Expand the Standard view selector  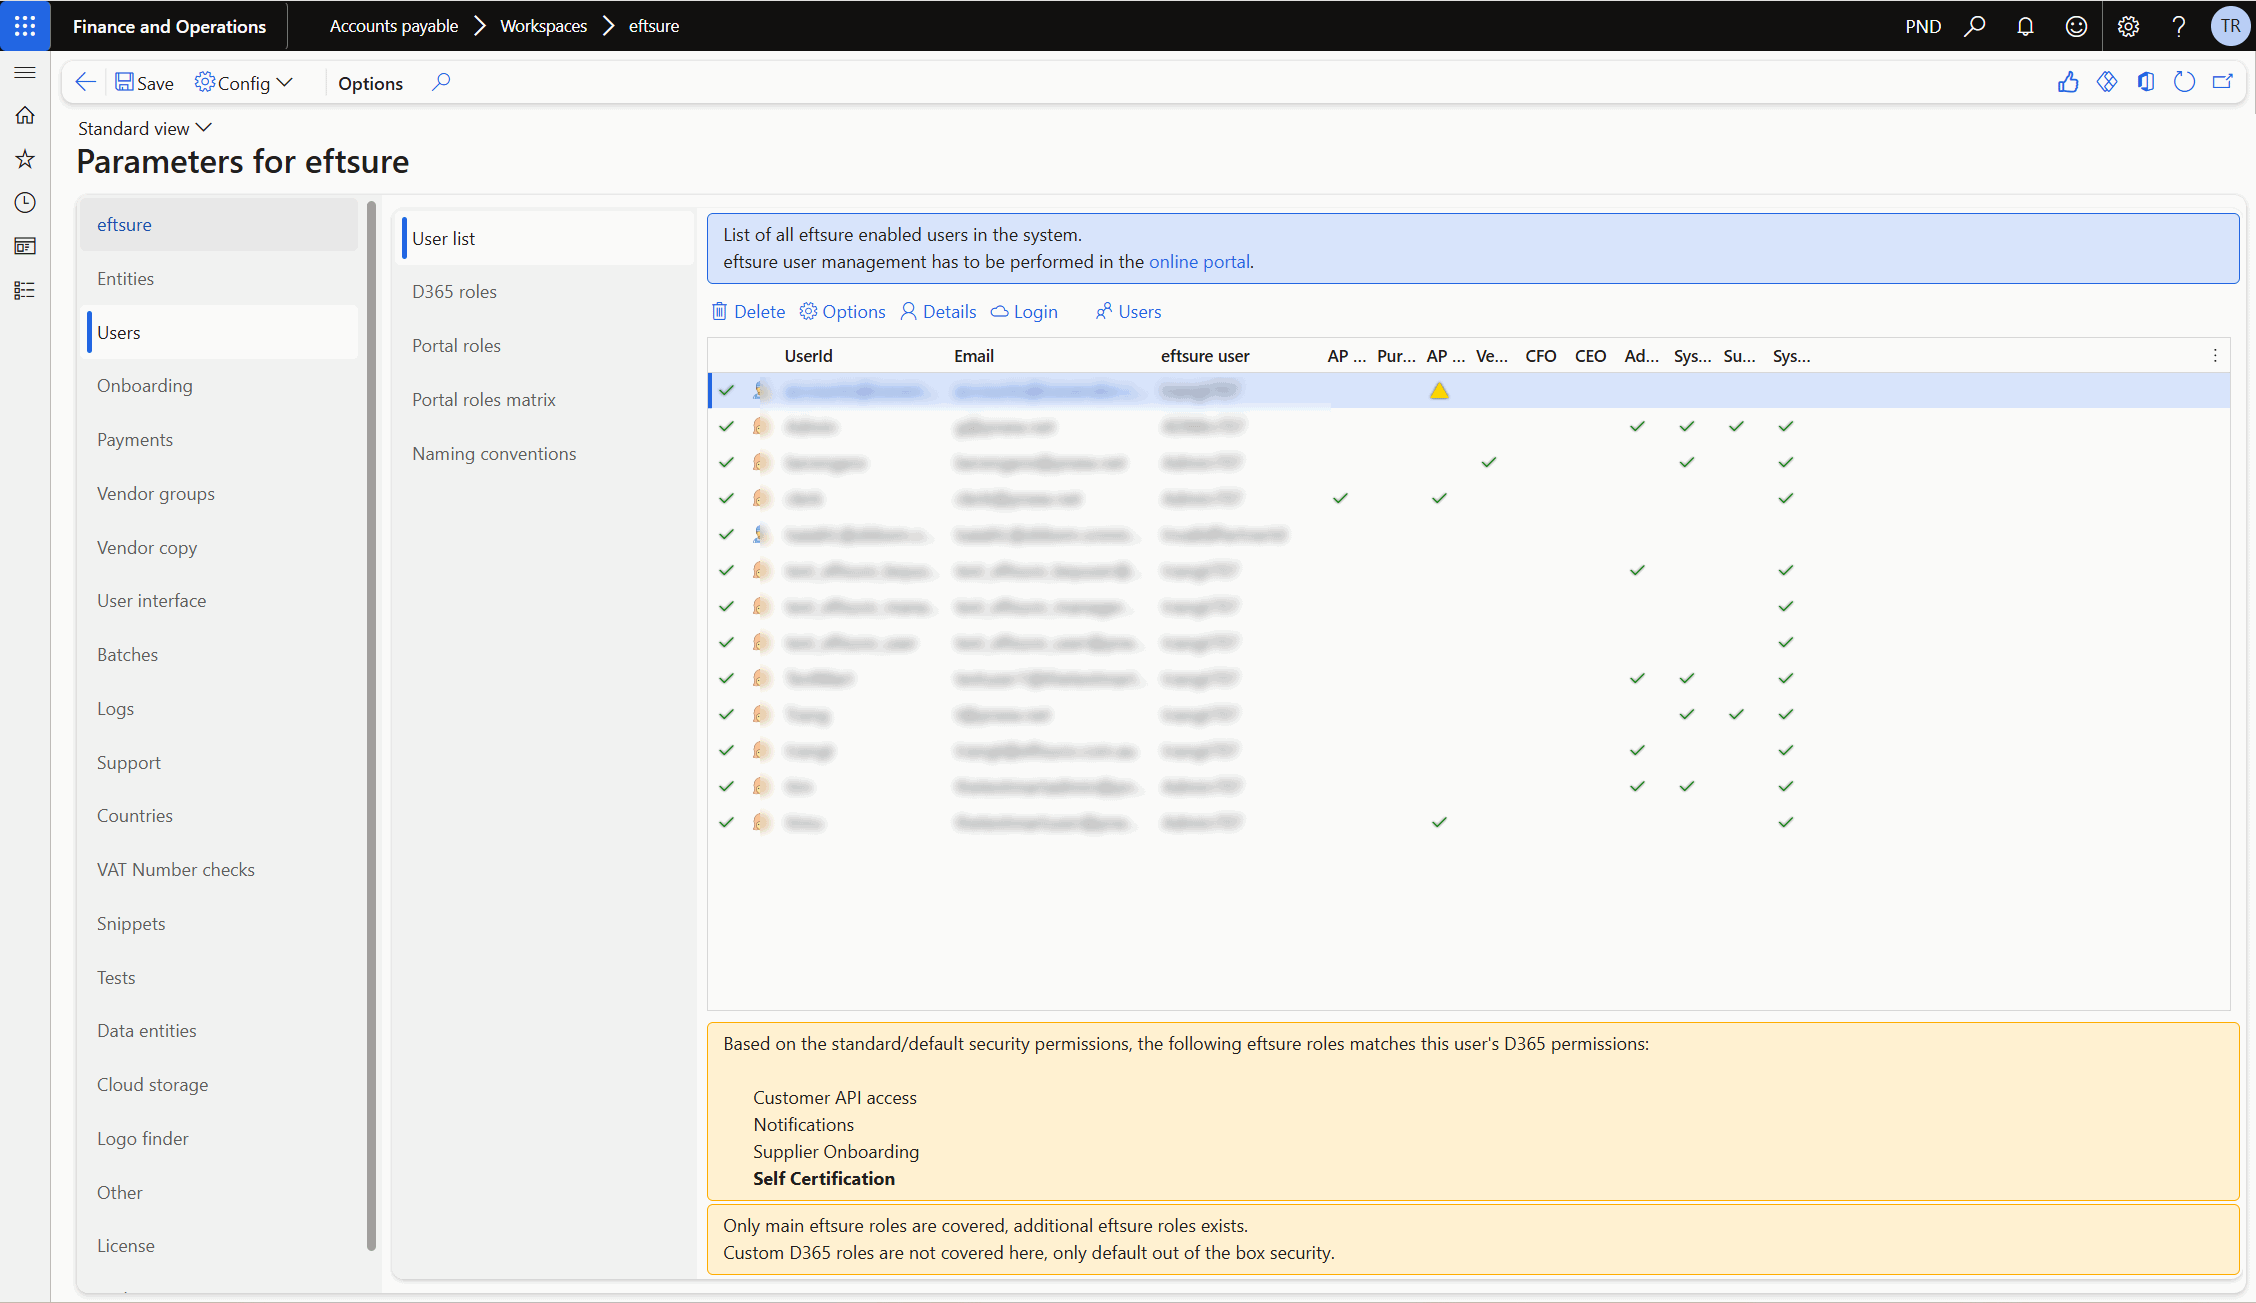click(x=145, y=128)
